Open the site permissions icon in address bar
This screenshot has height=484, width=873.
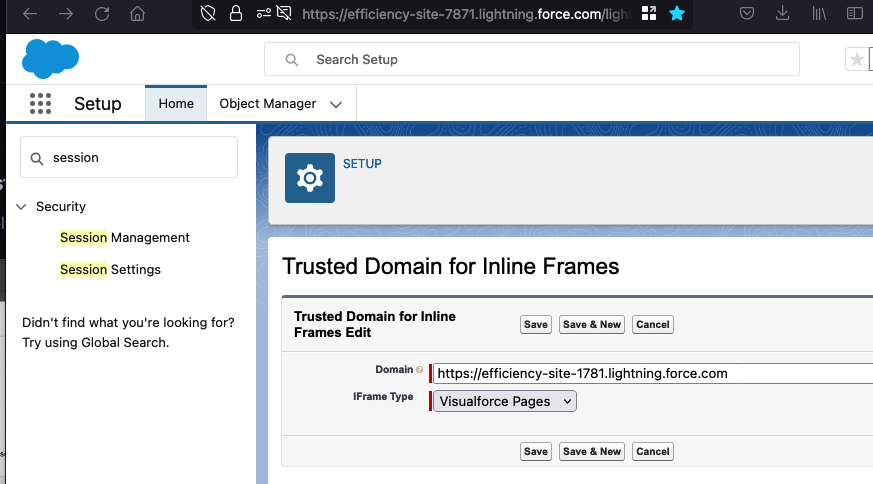click(x=264, y=13)
